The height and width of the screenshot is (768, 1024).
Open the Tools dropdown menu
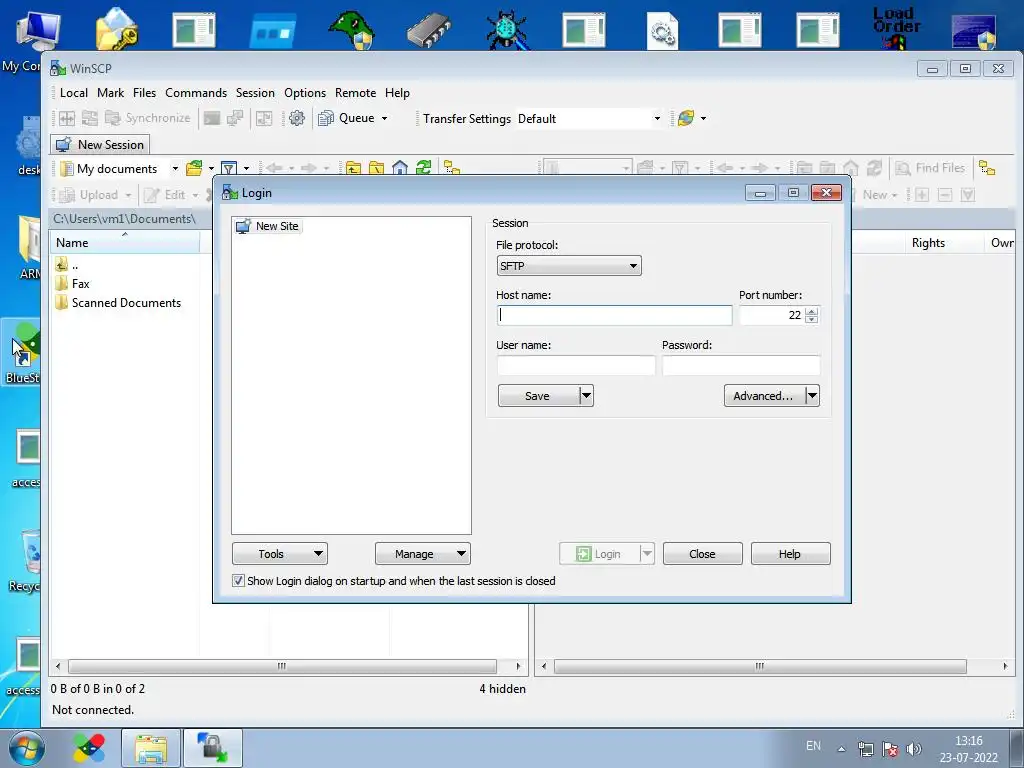280,554
